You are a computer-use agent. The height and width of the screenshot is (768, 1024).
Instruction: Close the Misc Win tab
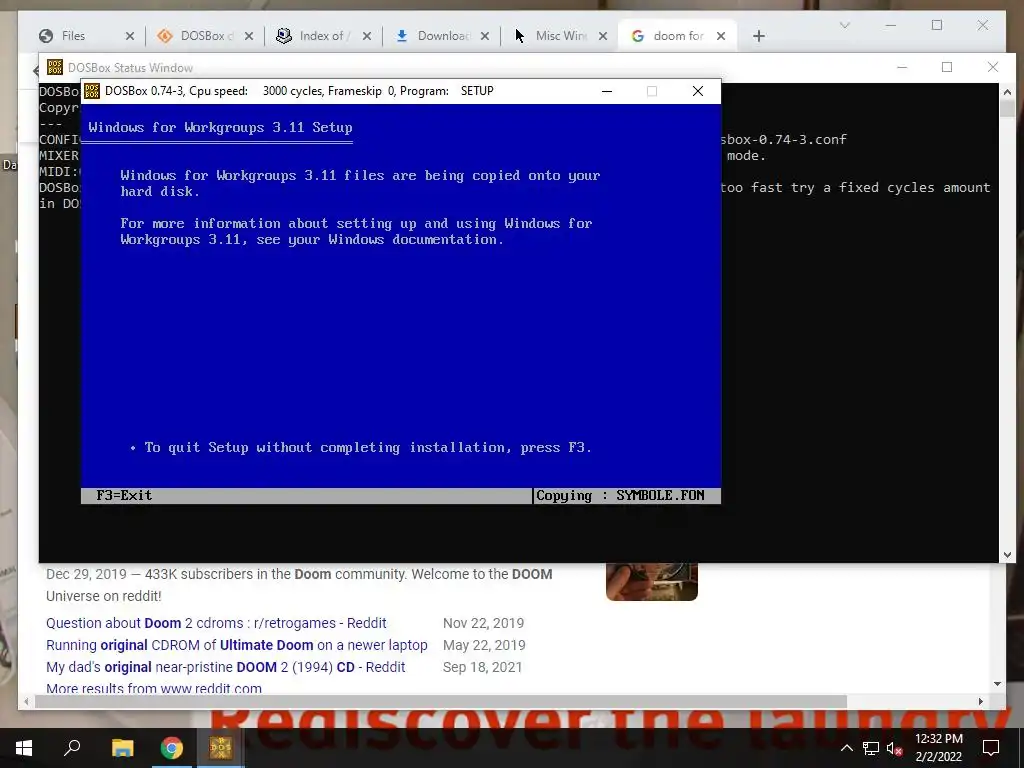(603, 37)
